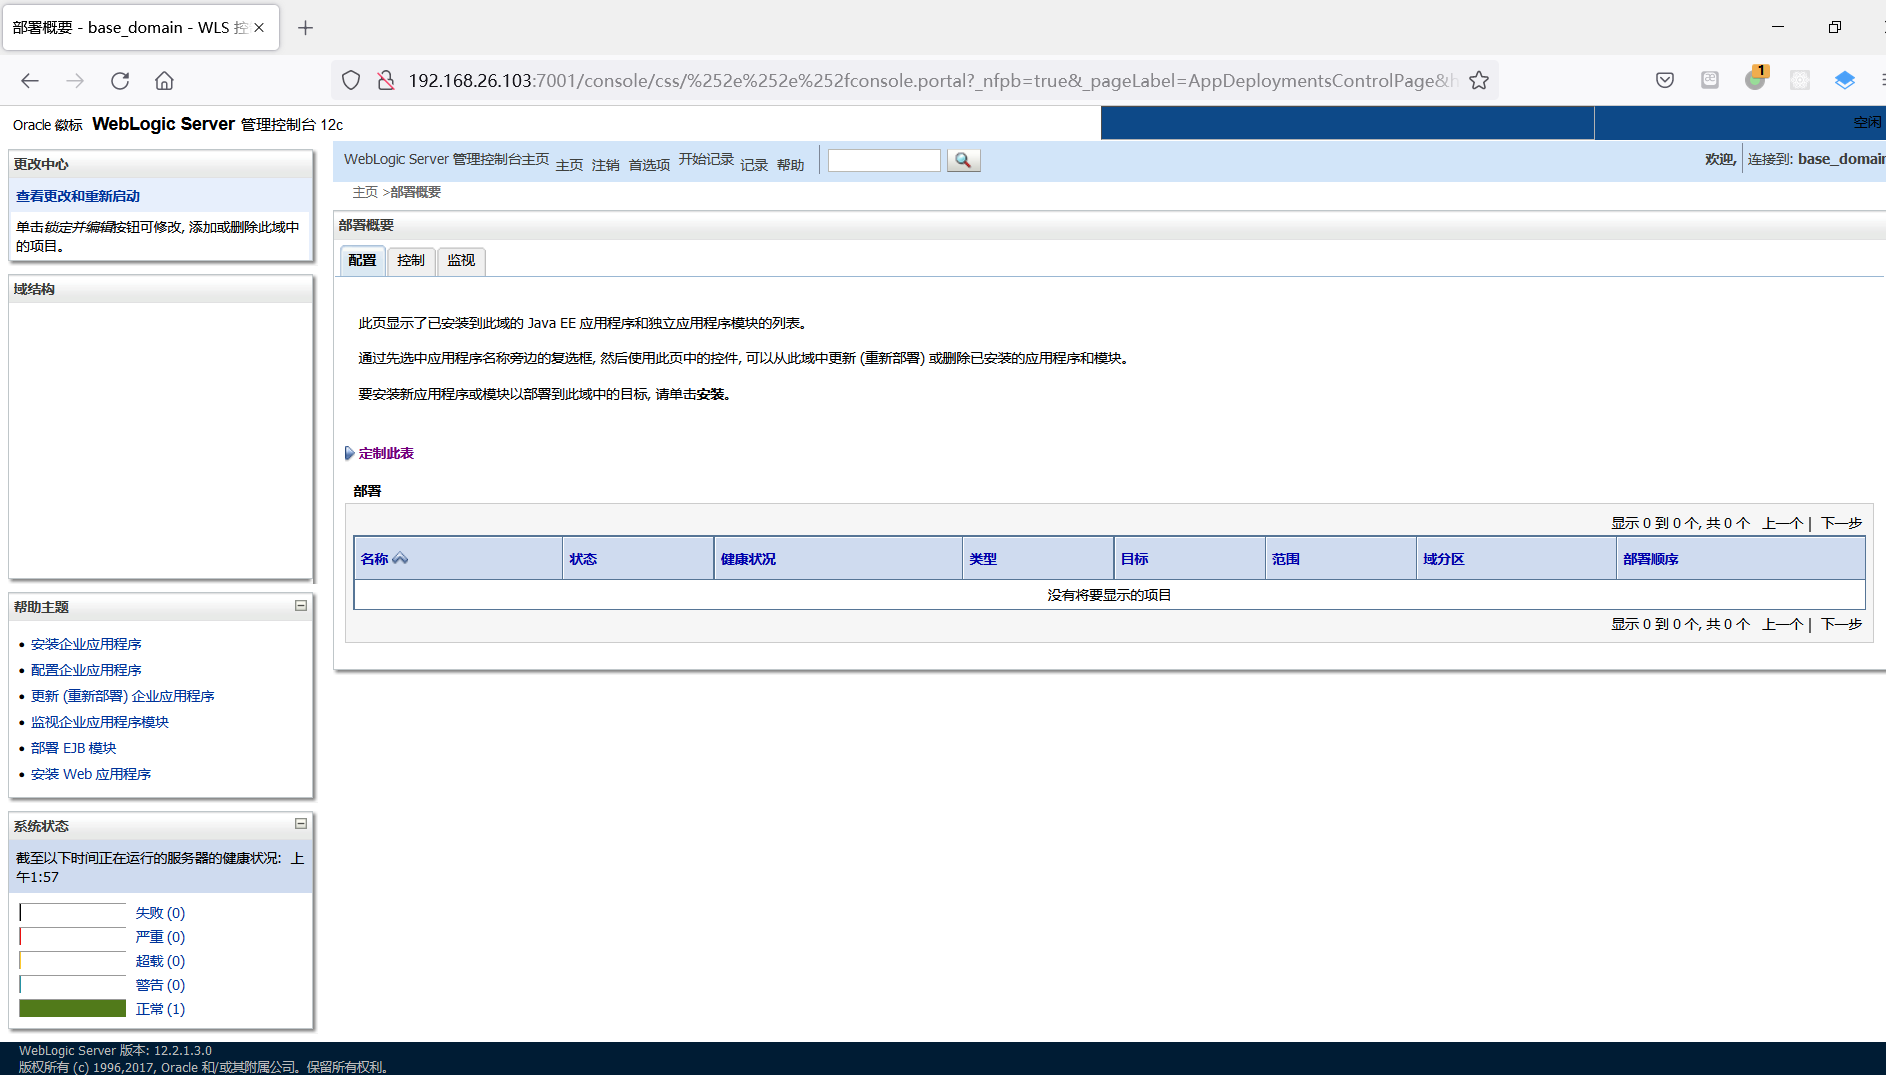
Task: Reload the page with refresh icon
Action: 120,81
